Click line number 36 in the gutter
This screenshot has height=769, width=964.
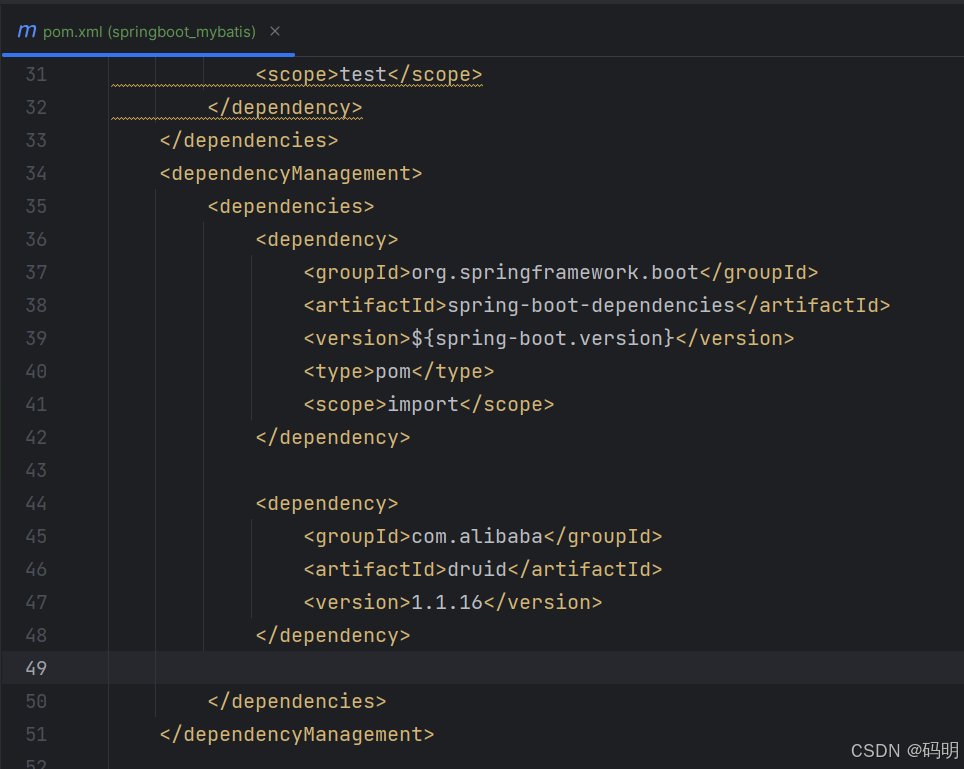click(36, 239)
